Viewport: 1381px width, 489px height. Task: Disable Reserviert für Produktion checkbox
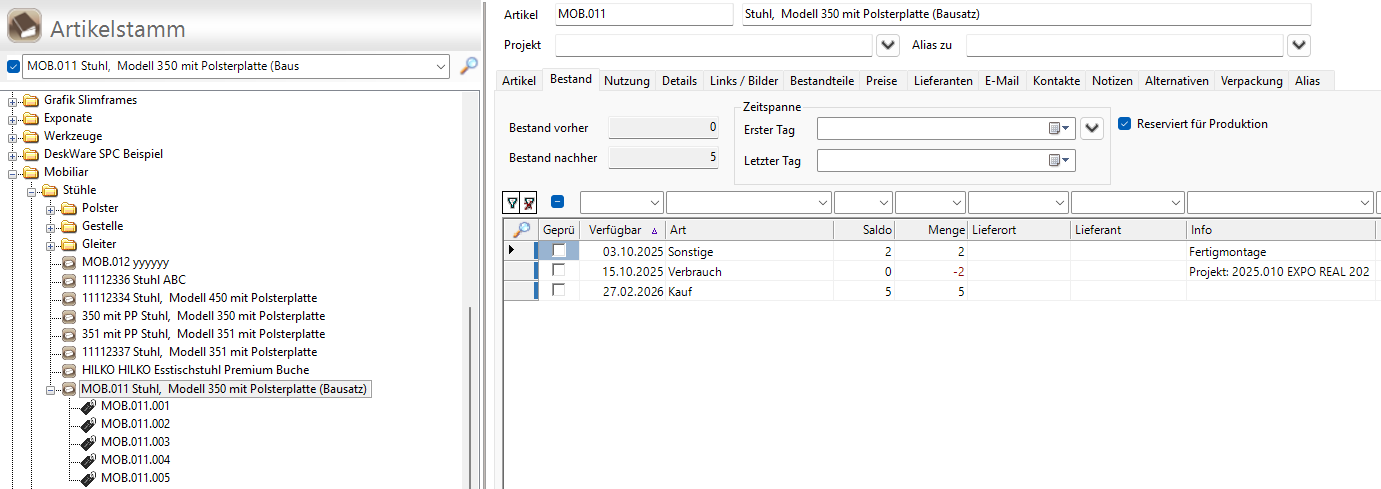pos(1125,124)
